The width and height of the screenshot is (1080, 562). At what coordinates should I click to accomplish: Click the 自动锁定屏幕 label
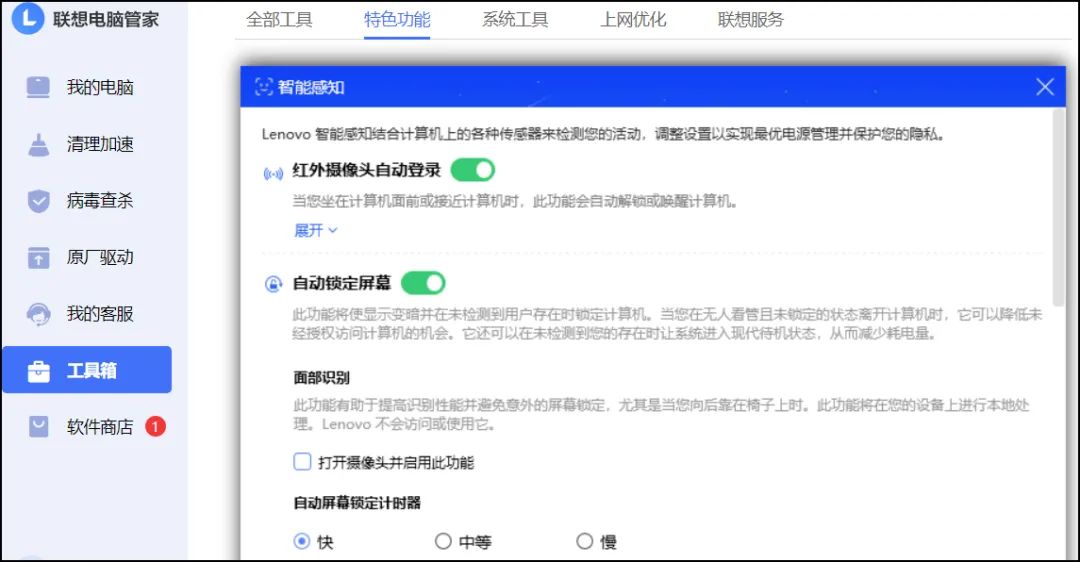click(x=342, y=283)
